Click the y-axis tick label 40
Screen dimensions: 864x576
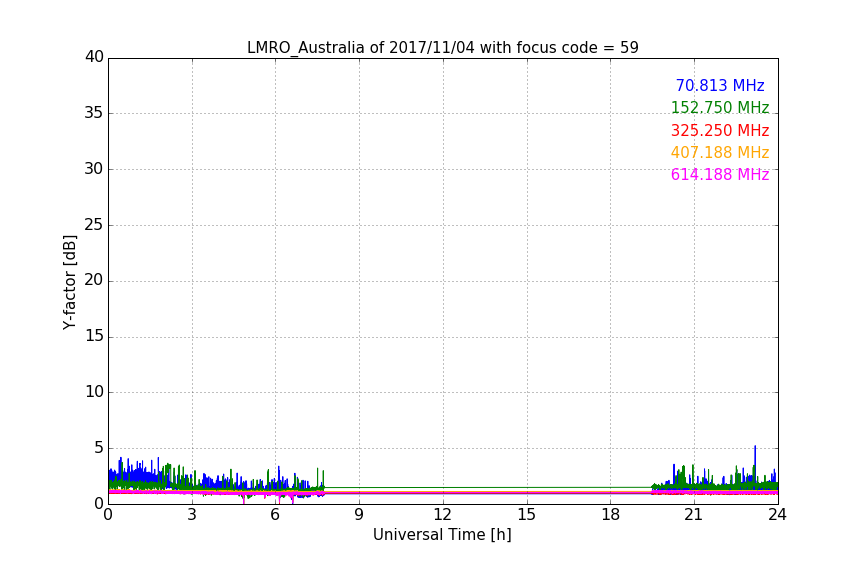coord(94,57)
